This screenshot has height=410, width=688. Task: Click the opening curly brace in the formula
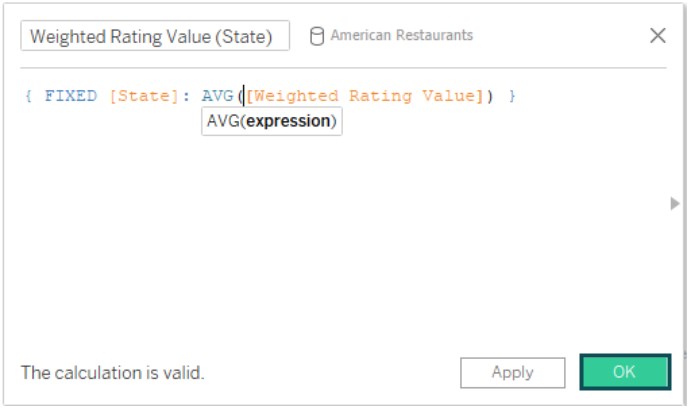click(x=29, y=96)
